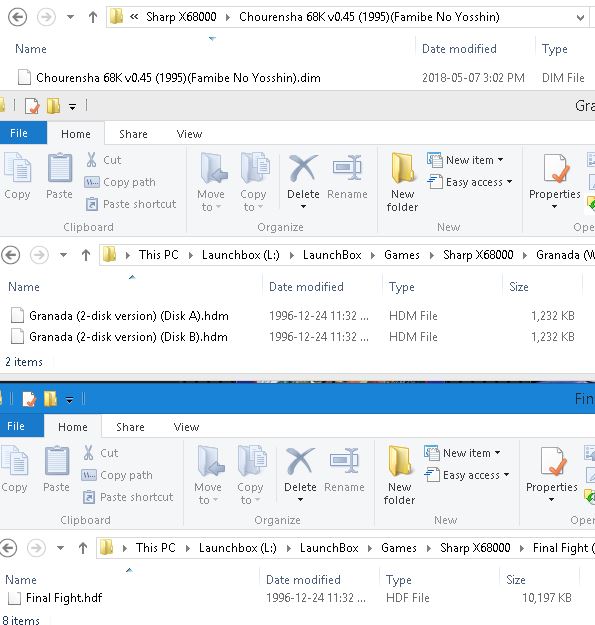Open Easy access dropdown in Final Fight window
595x625 pixels.
(x=466, y=475)
